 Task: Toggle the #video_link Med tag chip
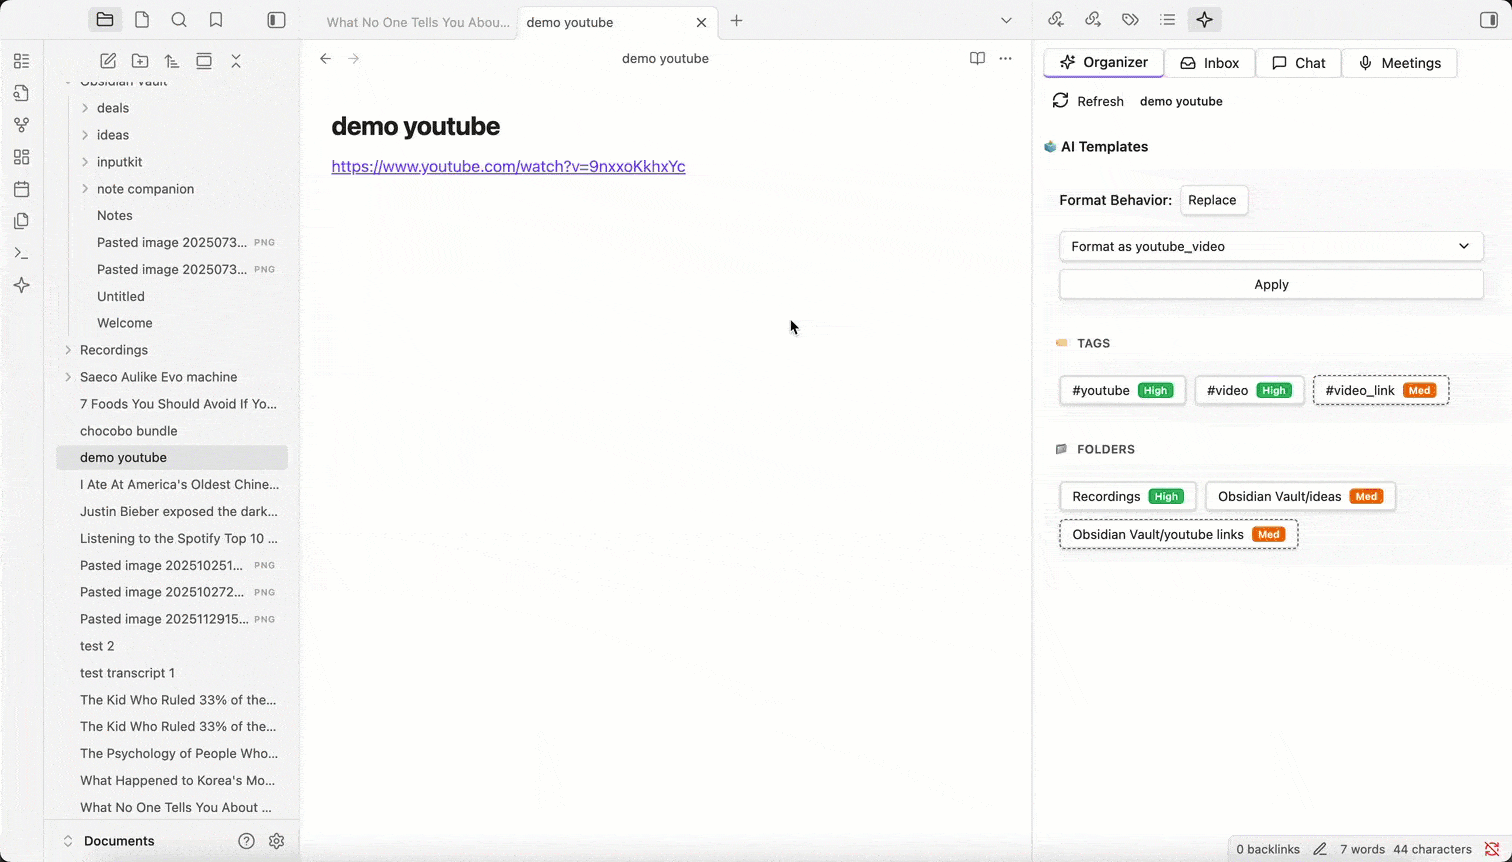pos(1380,390)
